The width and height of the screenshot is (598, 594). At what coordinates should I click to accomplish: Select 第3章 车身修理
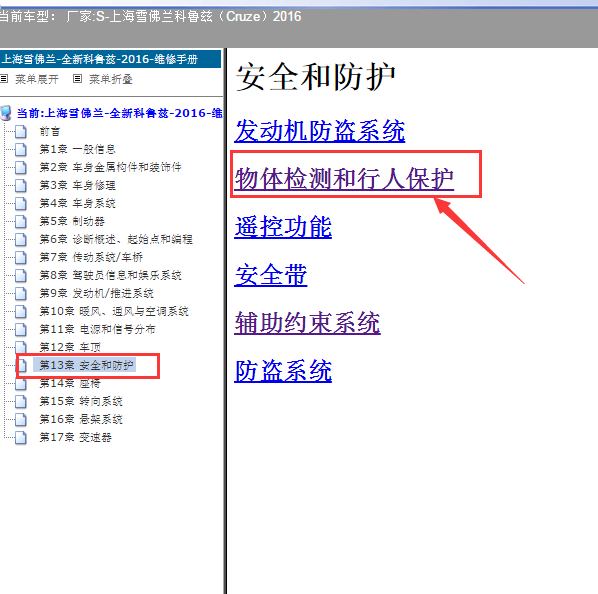[77, 185]
